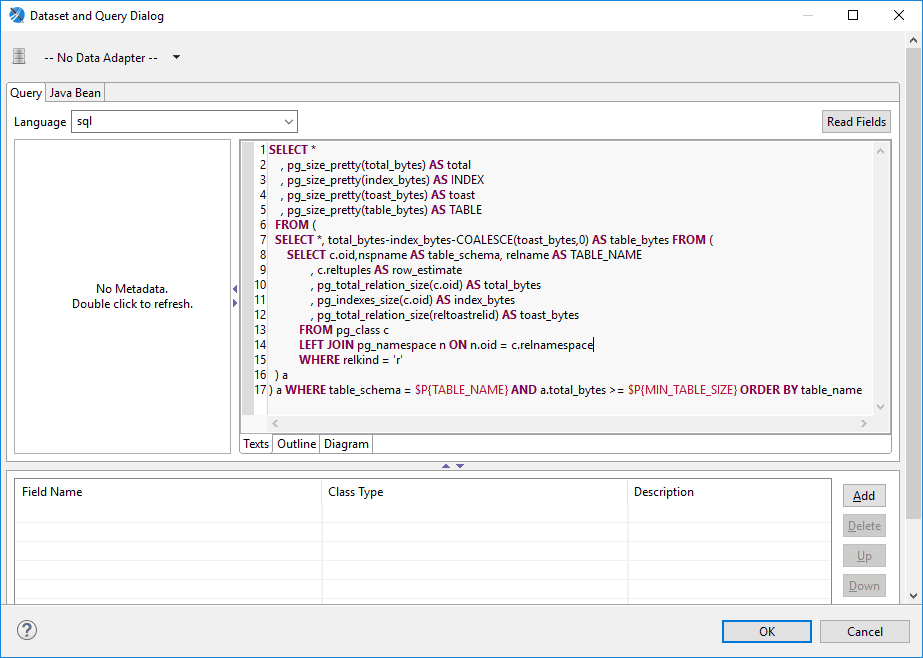Switch to the Java Bean tab
923x658 pixels.
pos(75,93)
